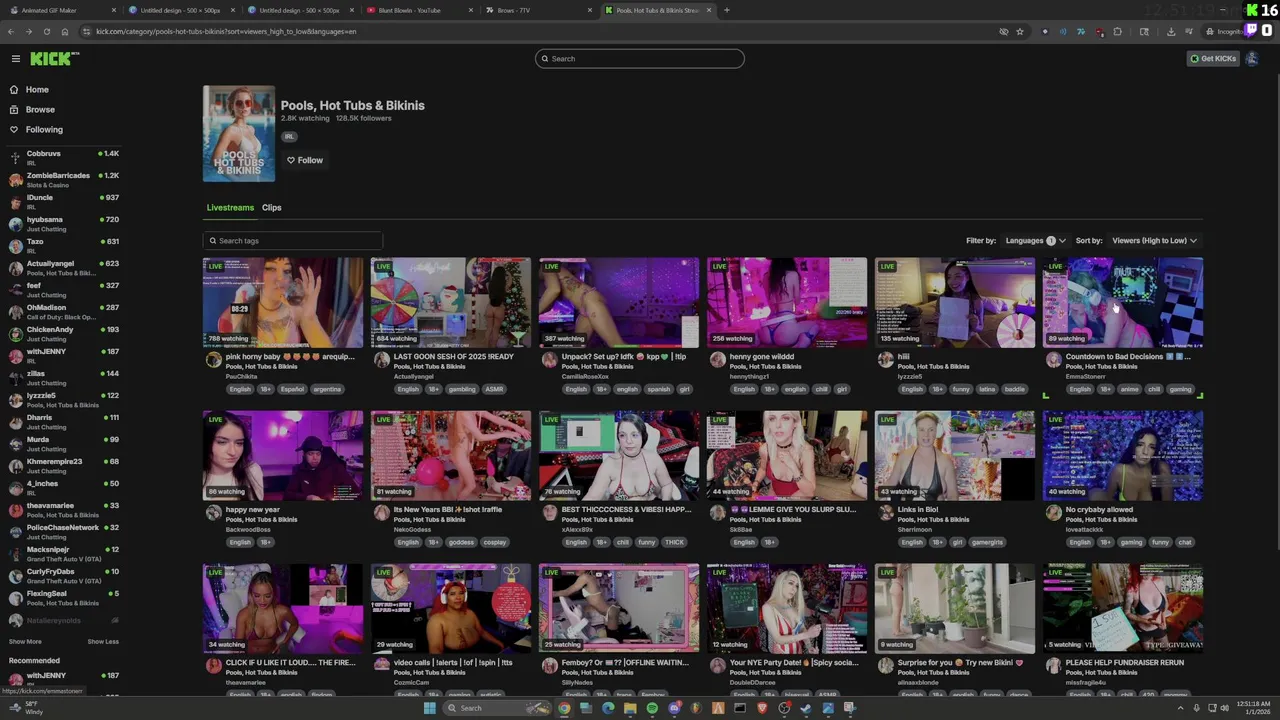Switch to the Livestreams tab

click(x=230, y=208)
